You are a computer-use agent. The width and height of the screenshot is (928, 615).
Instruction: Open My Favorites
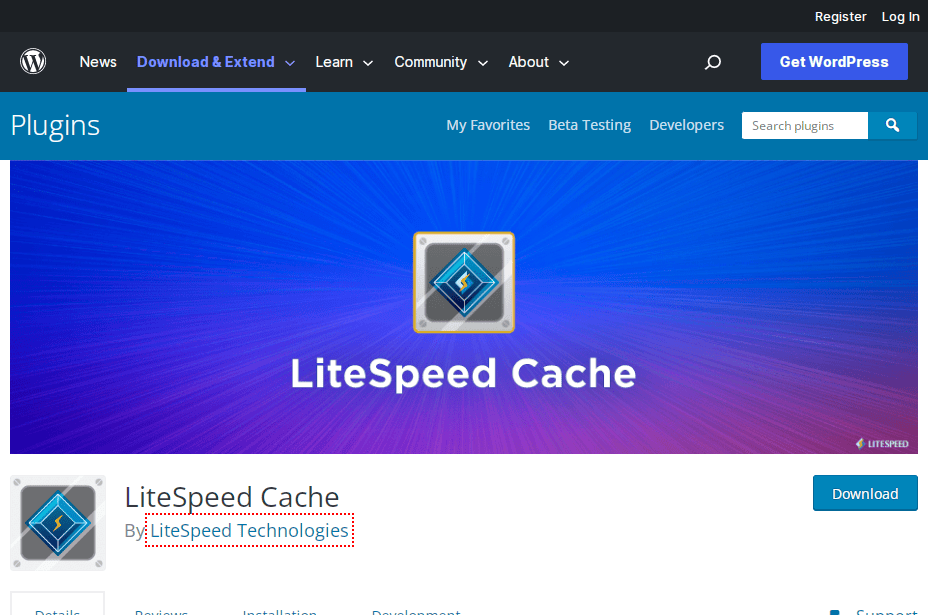pyautogui.click(x=488, y=125)
